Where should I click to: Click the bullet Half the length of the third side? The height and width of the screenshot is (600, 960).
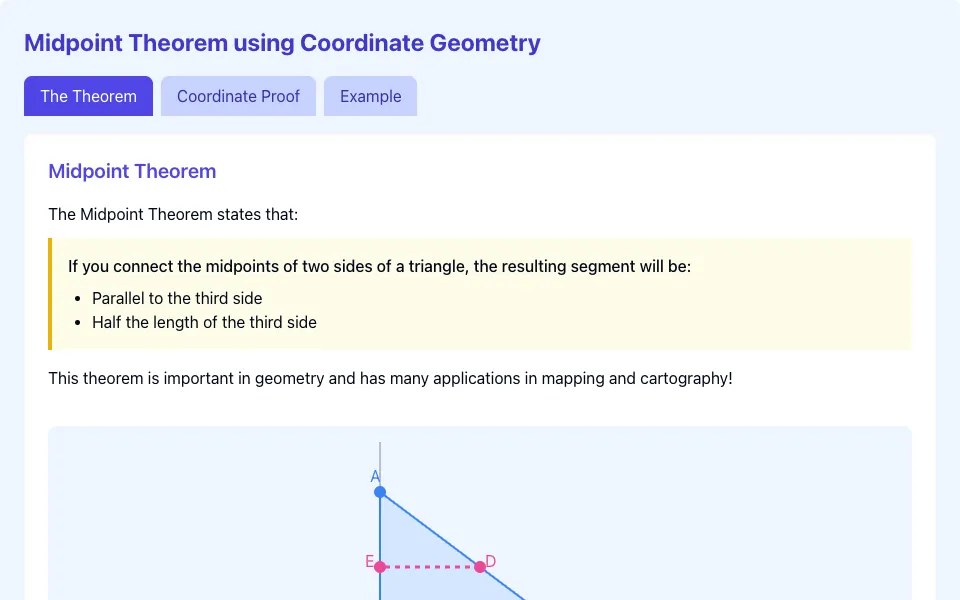coord(204,323)
